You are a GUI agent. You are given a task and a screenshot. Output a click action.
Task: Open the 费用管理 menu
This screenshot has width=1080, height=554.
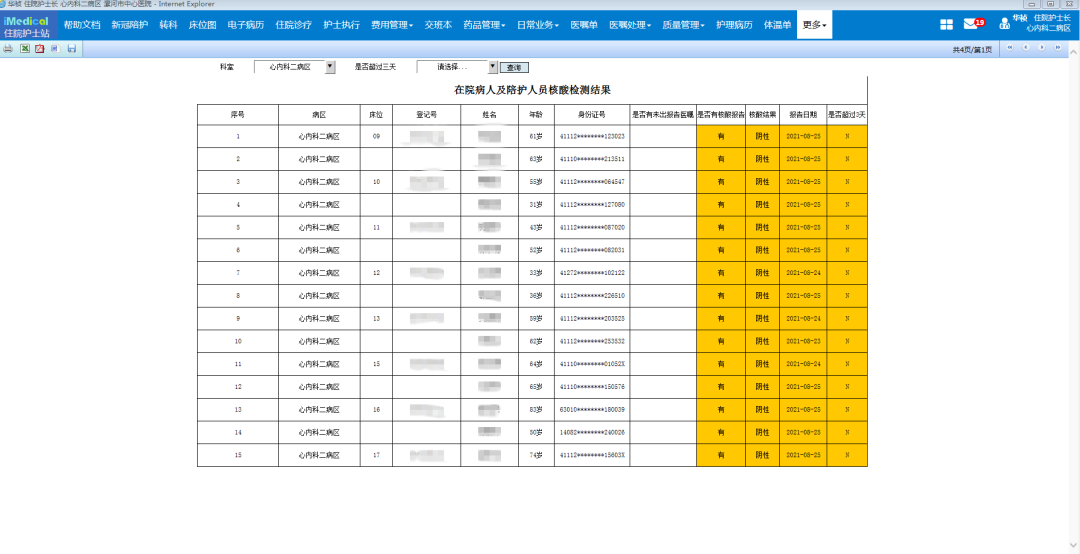click(391, 24)
